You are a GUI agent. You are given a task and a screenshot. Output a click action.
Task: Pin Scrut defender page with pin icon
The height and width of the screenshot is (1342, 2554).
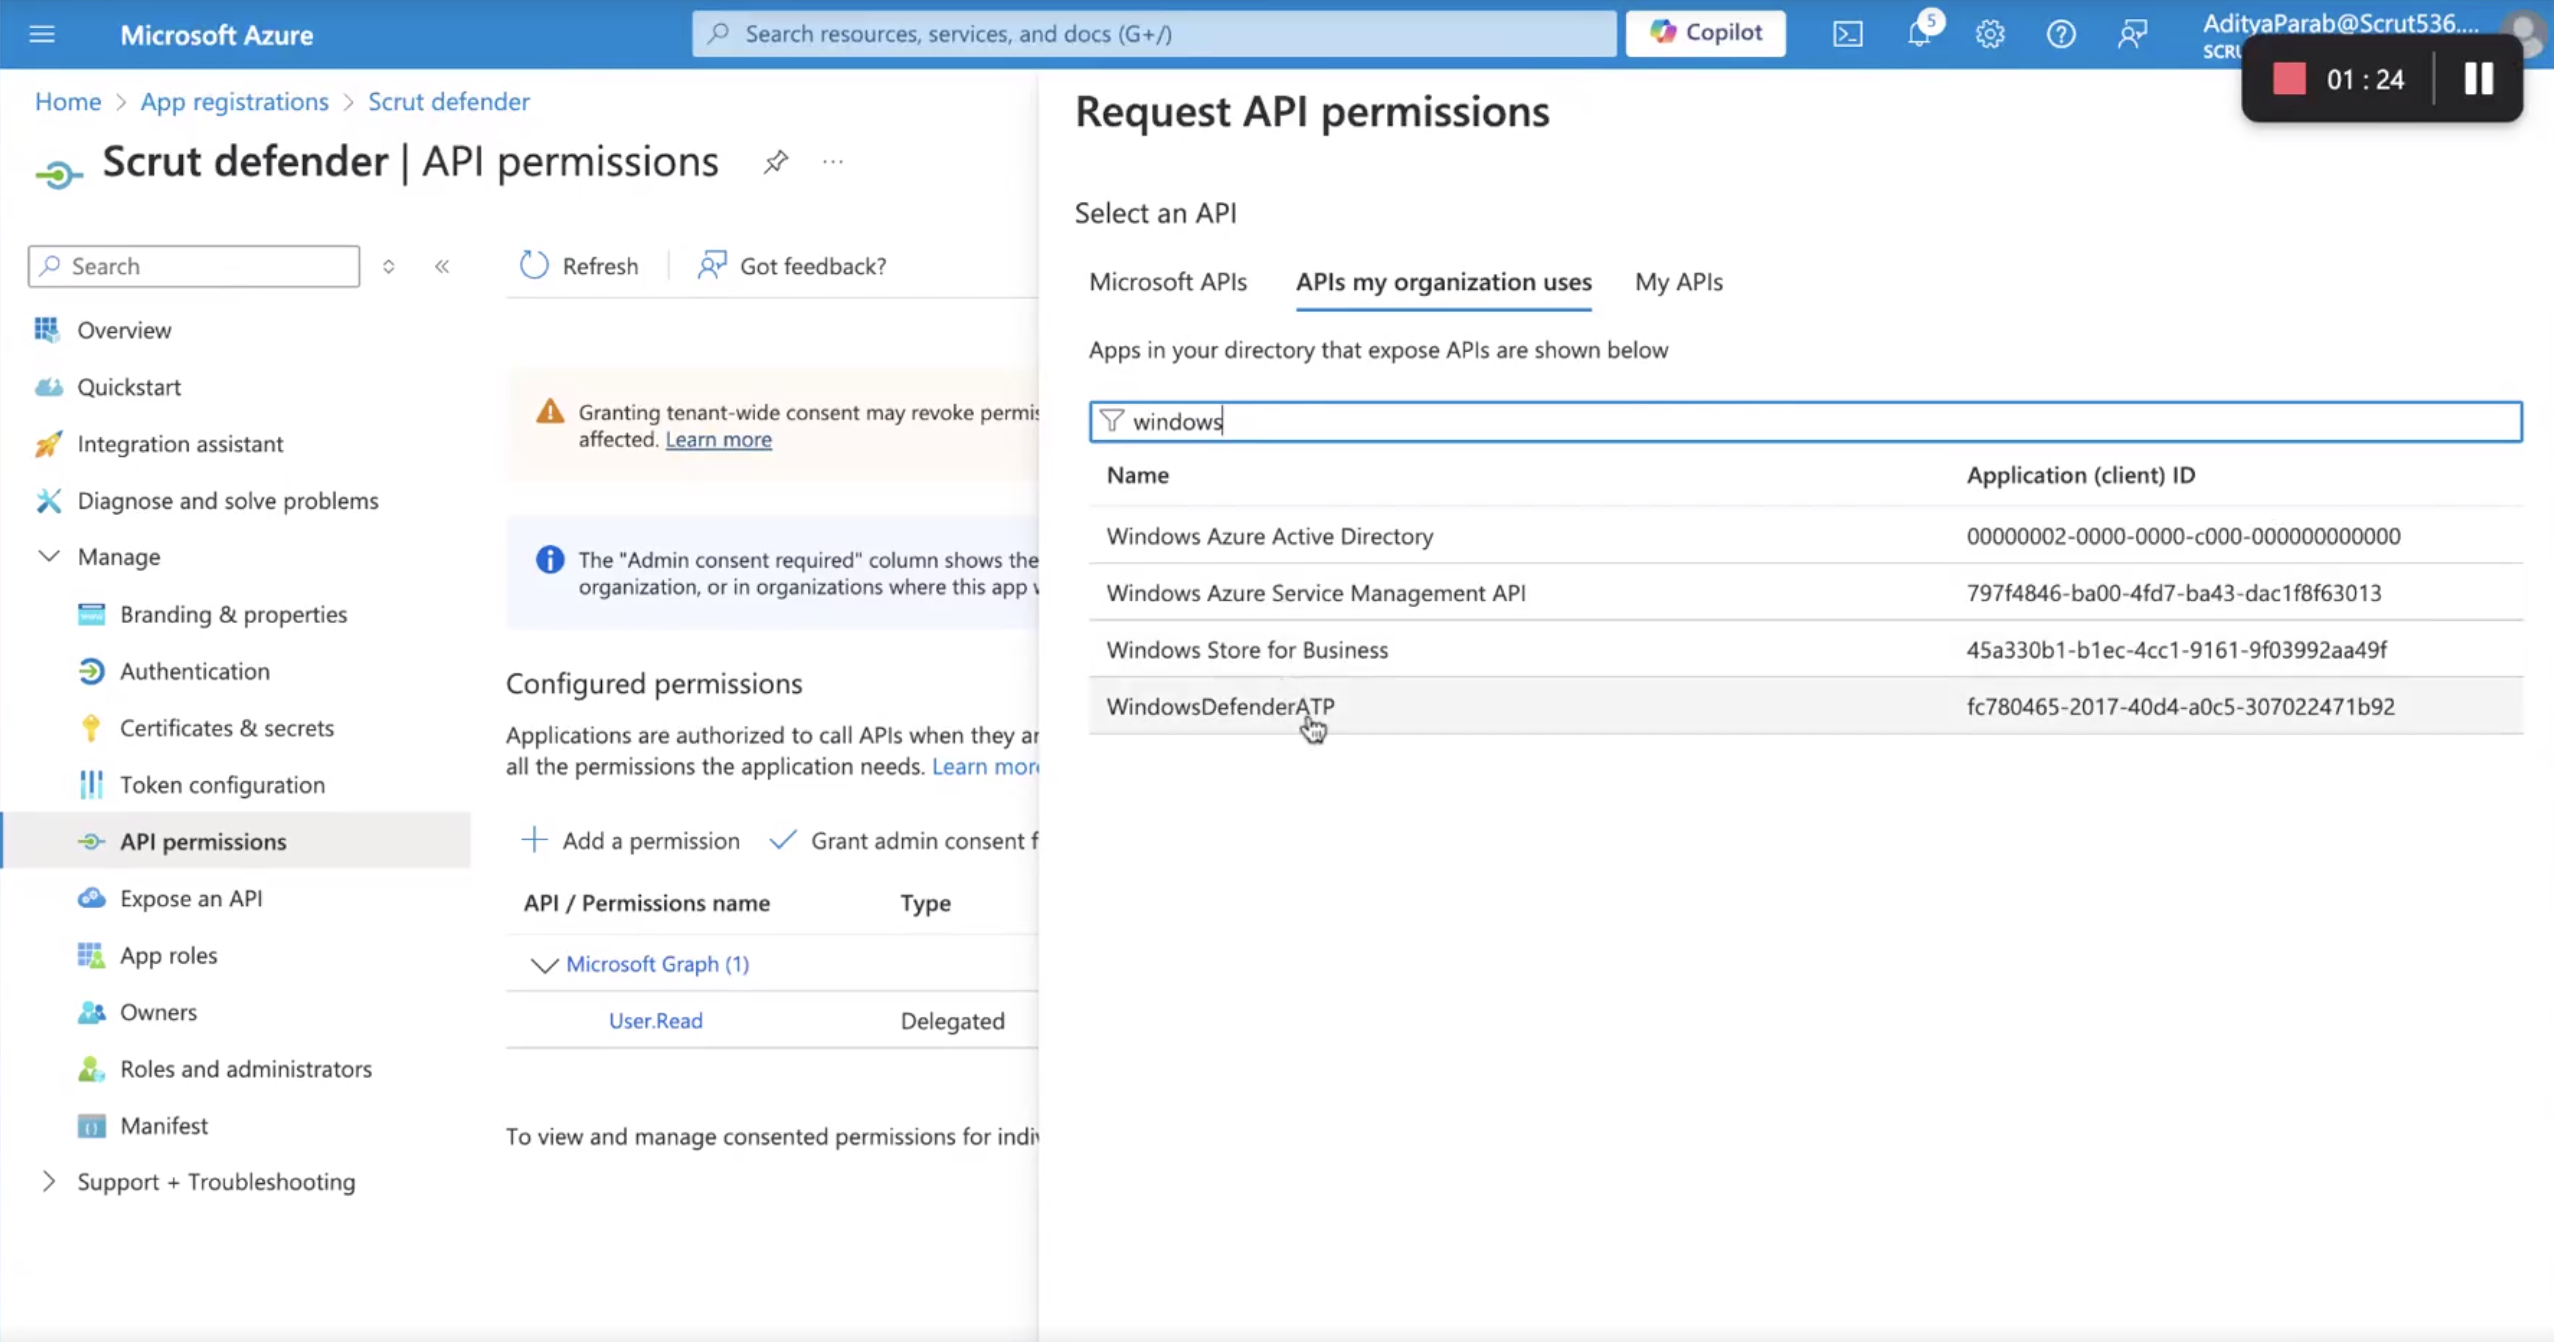pyautogui.click(x=775, y=162)
